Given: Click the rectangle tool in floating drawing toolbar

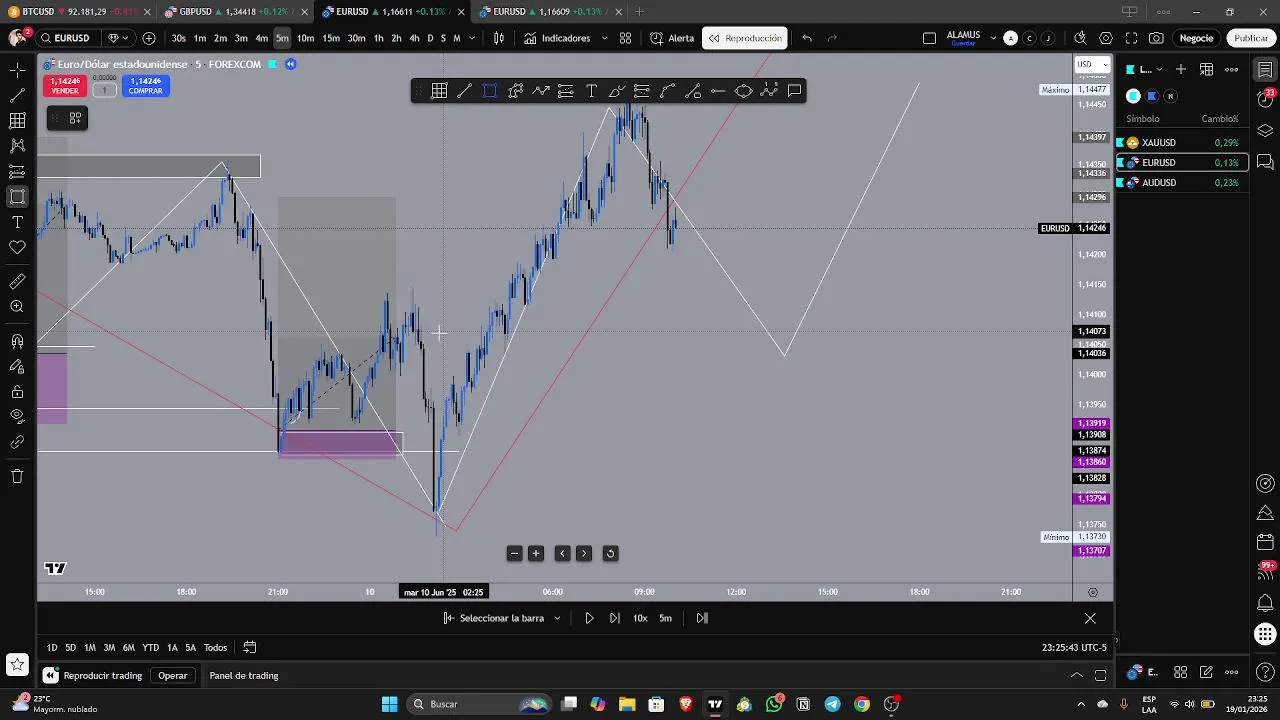Looking at the screenshot, I should click(490, 91).
